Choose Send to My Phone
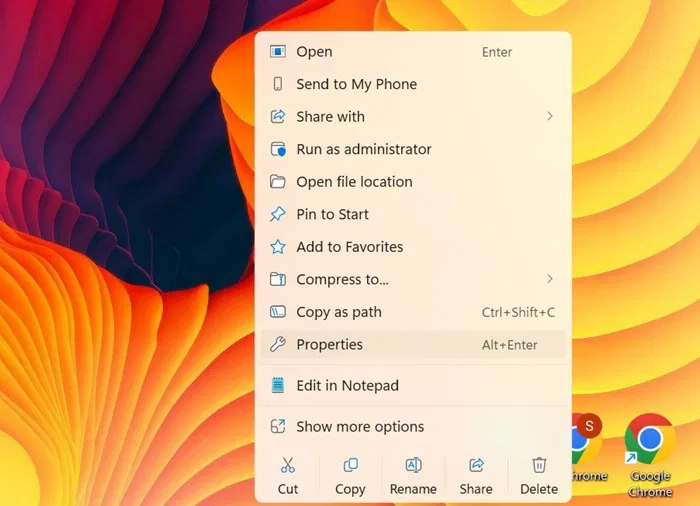 tap(413, 84)
